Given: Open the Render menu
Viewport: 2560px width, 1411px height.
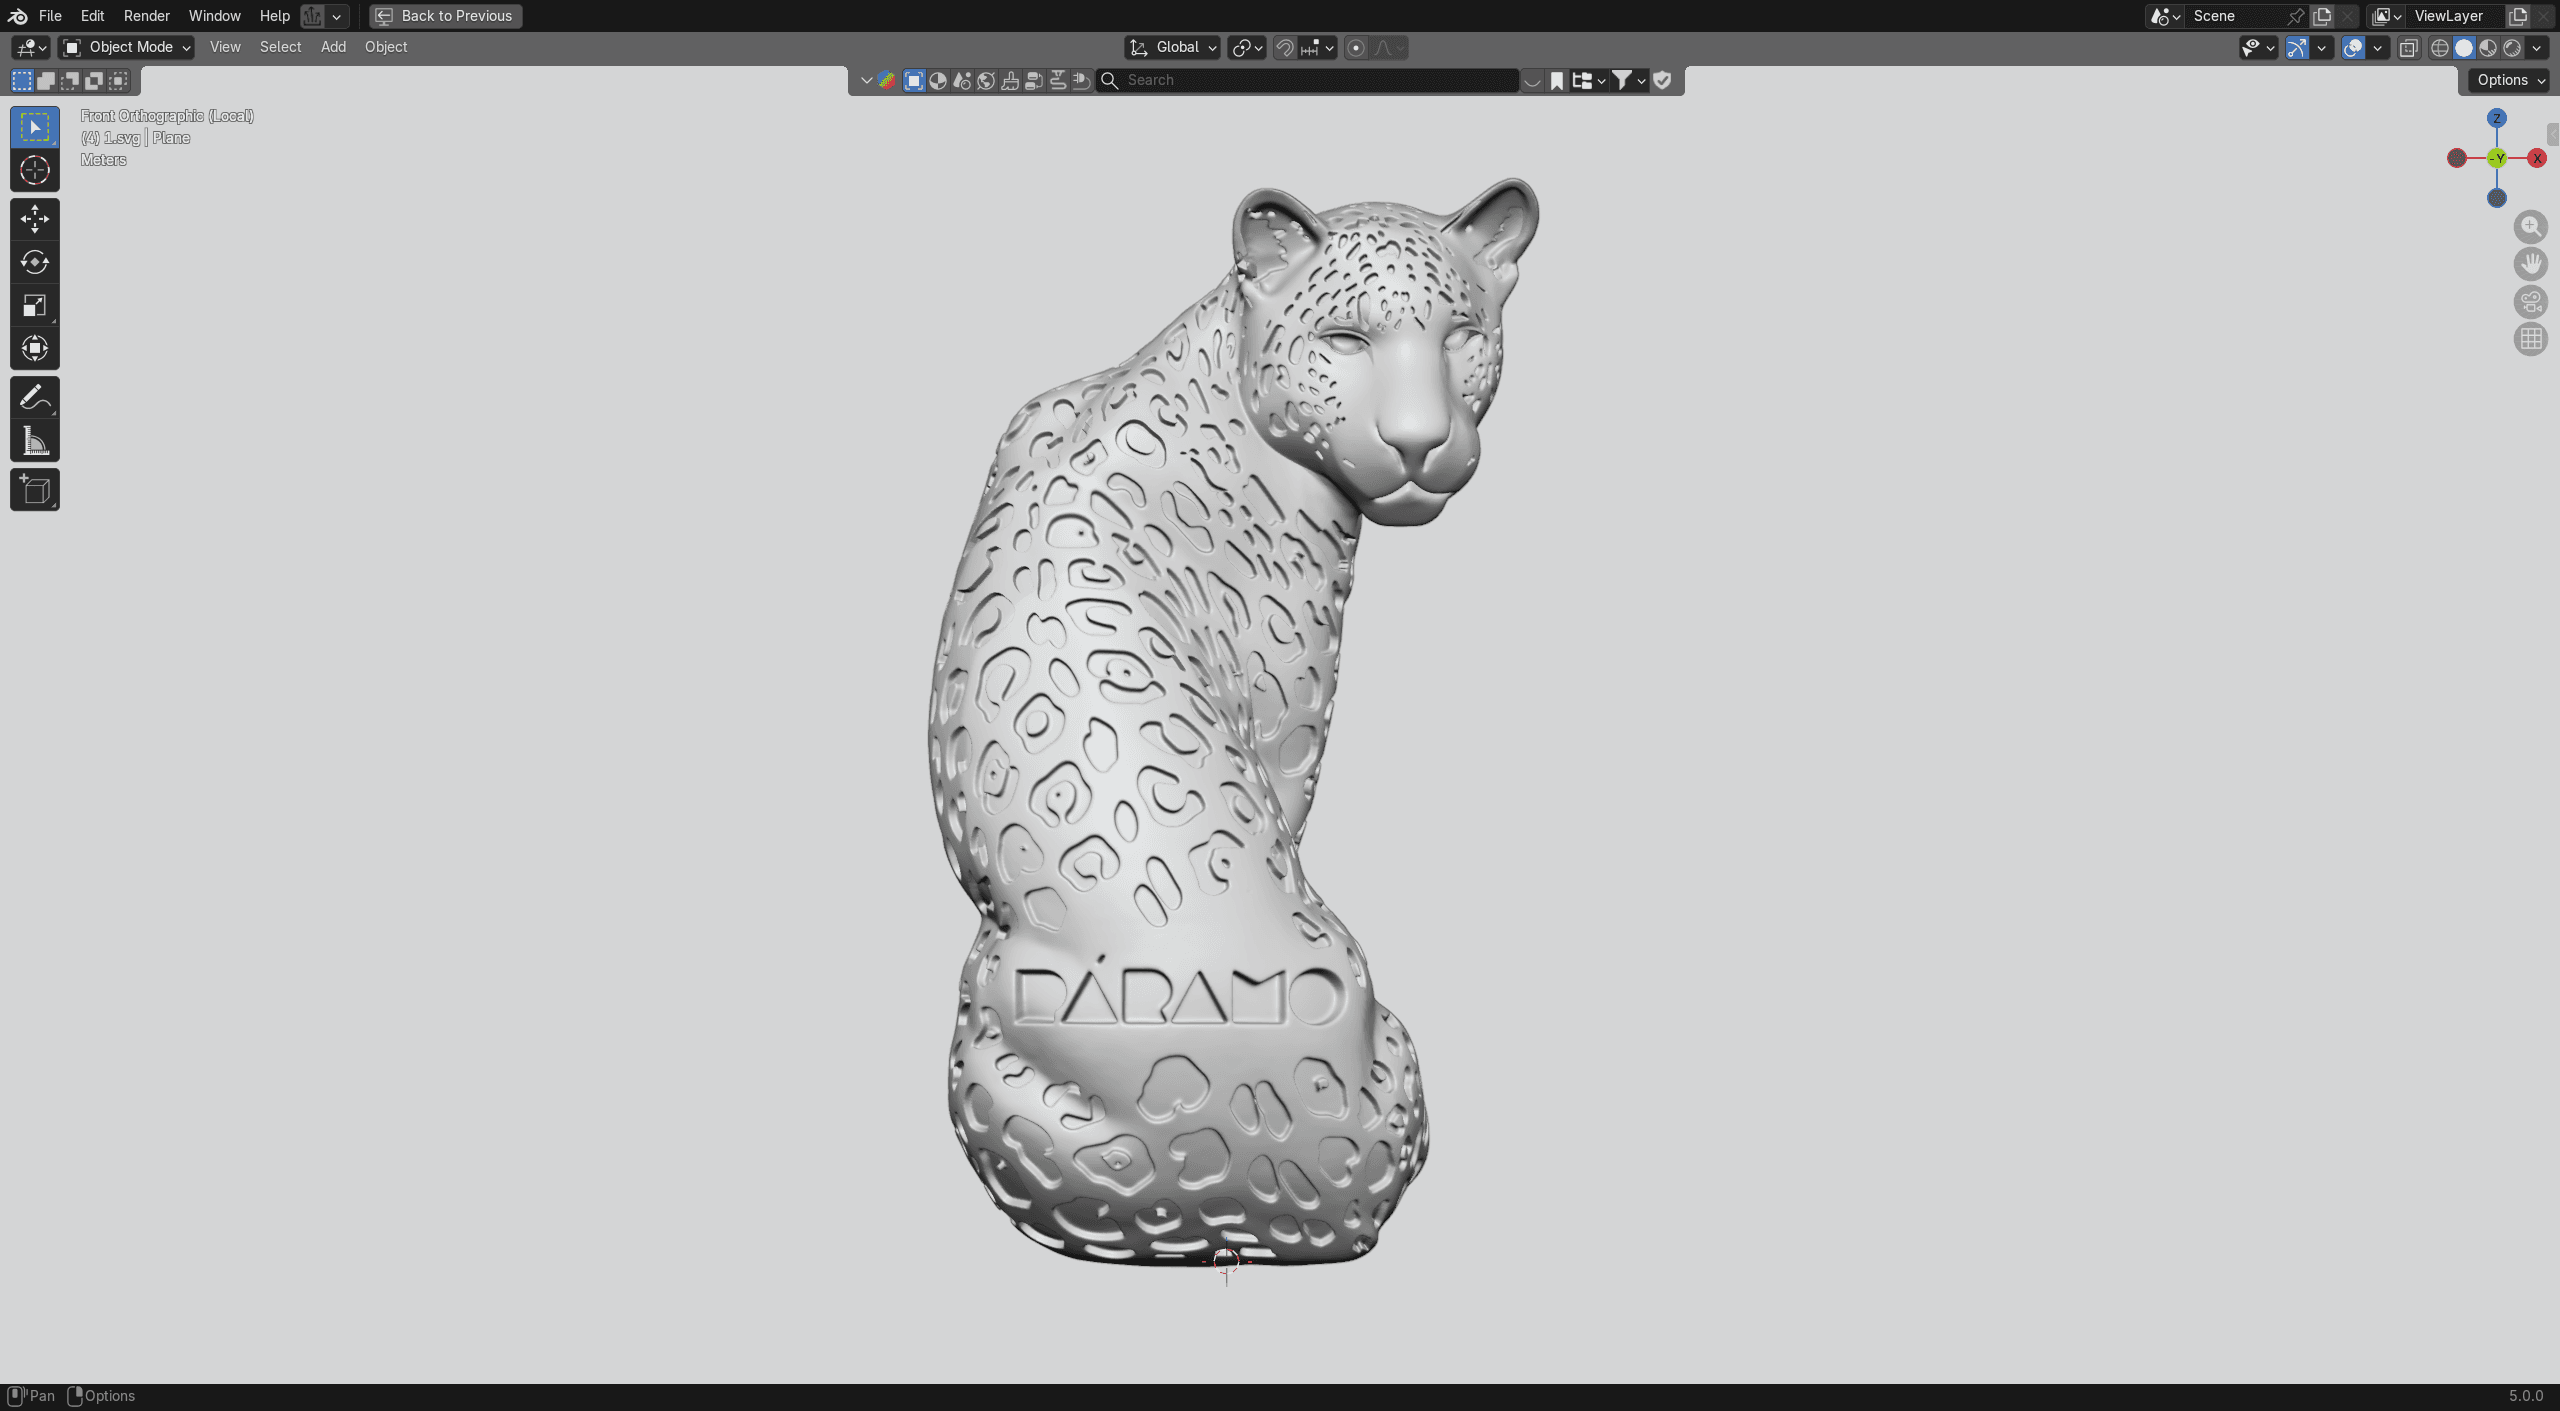Looking at the screenshot, I should (146, 16).
